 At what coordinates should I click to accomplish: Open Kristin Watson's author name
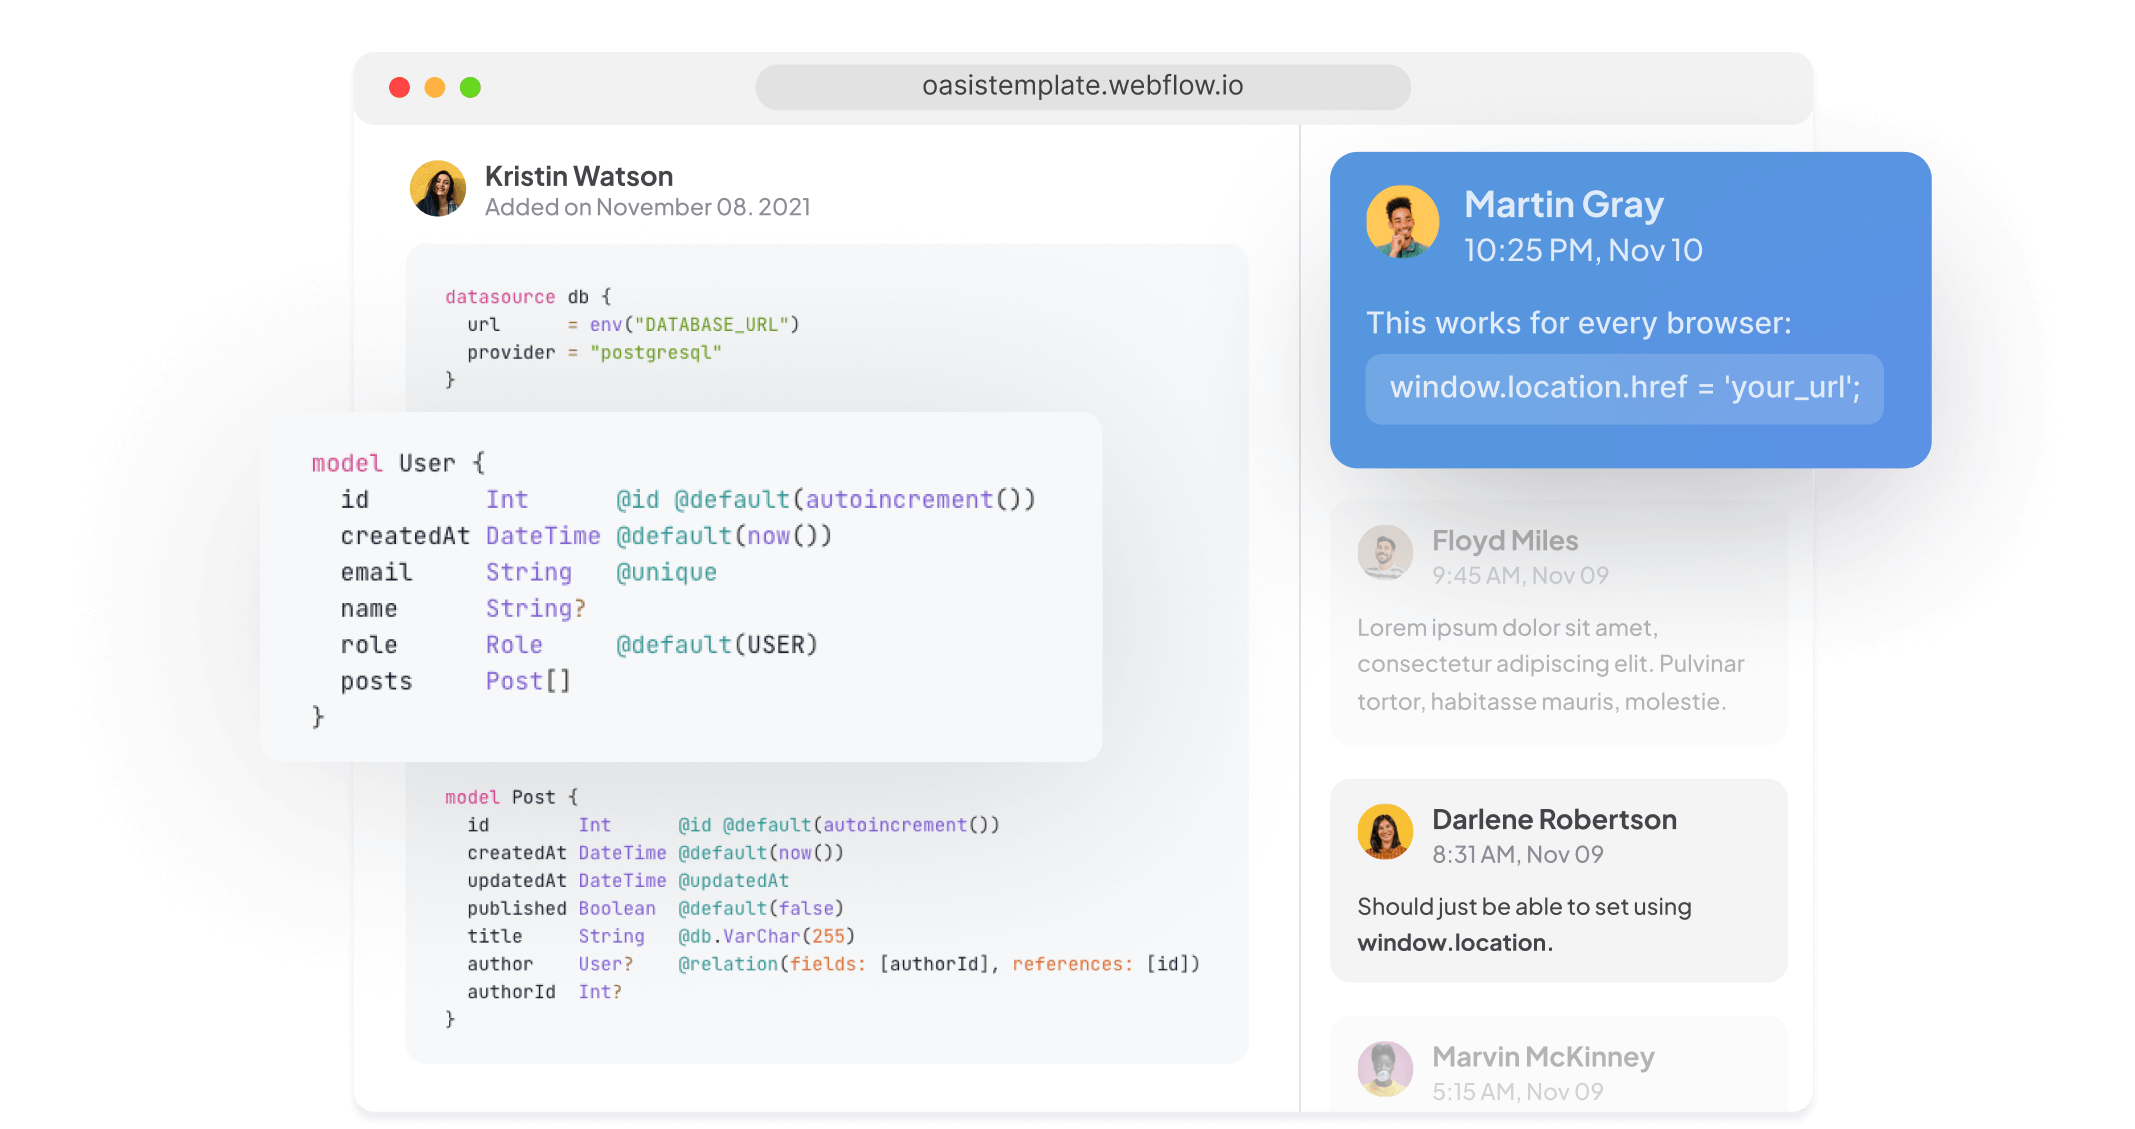[578, 176]
